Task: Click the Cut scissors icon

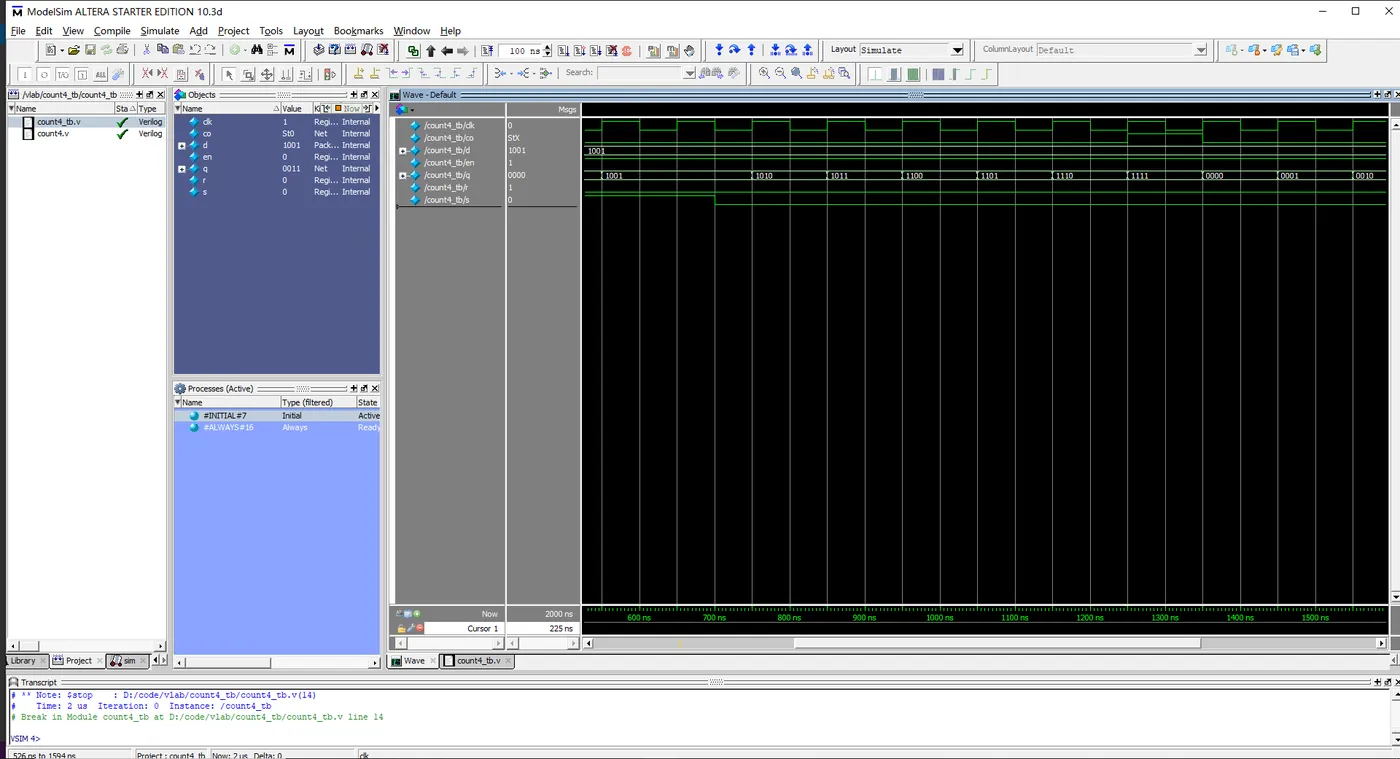Action: 146,50
